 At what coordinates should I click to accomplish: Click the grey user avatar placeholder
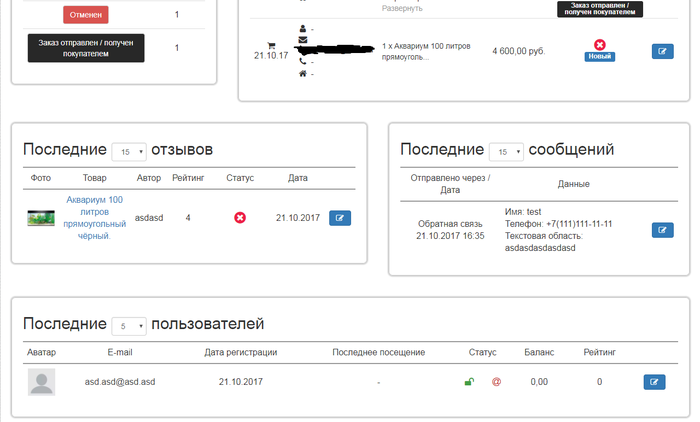(42, 382)
